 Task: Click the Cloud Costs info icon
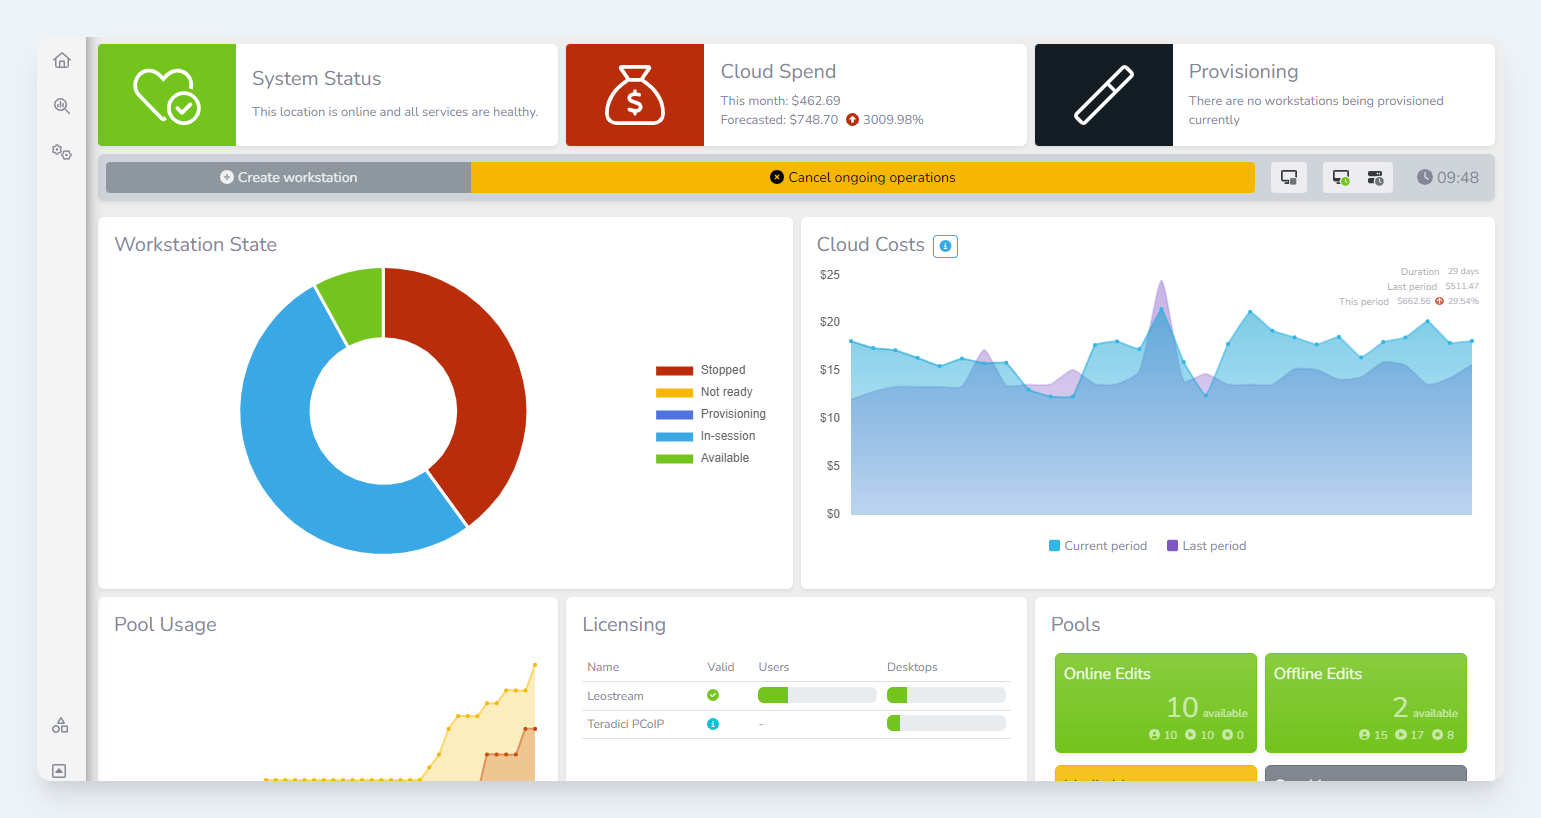pos(945,246)
